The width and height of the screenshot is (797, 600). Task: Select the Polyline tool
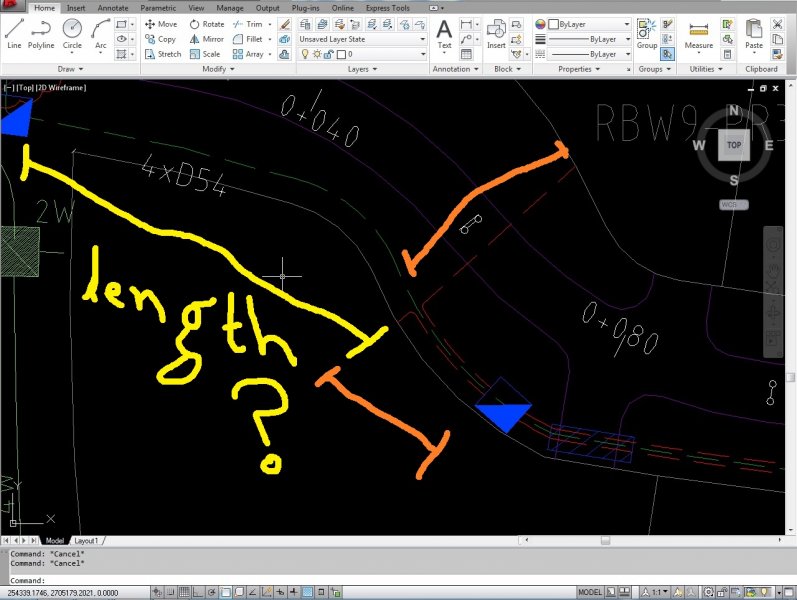tap(41, 34)
